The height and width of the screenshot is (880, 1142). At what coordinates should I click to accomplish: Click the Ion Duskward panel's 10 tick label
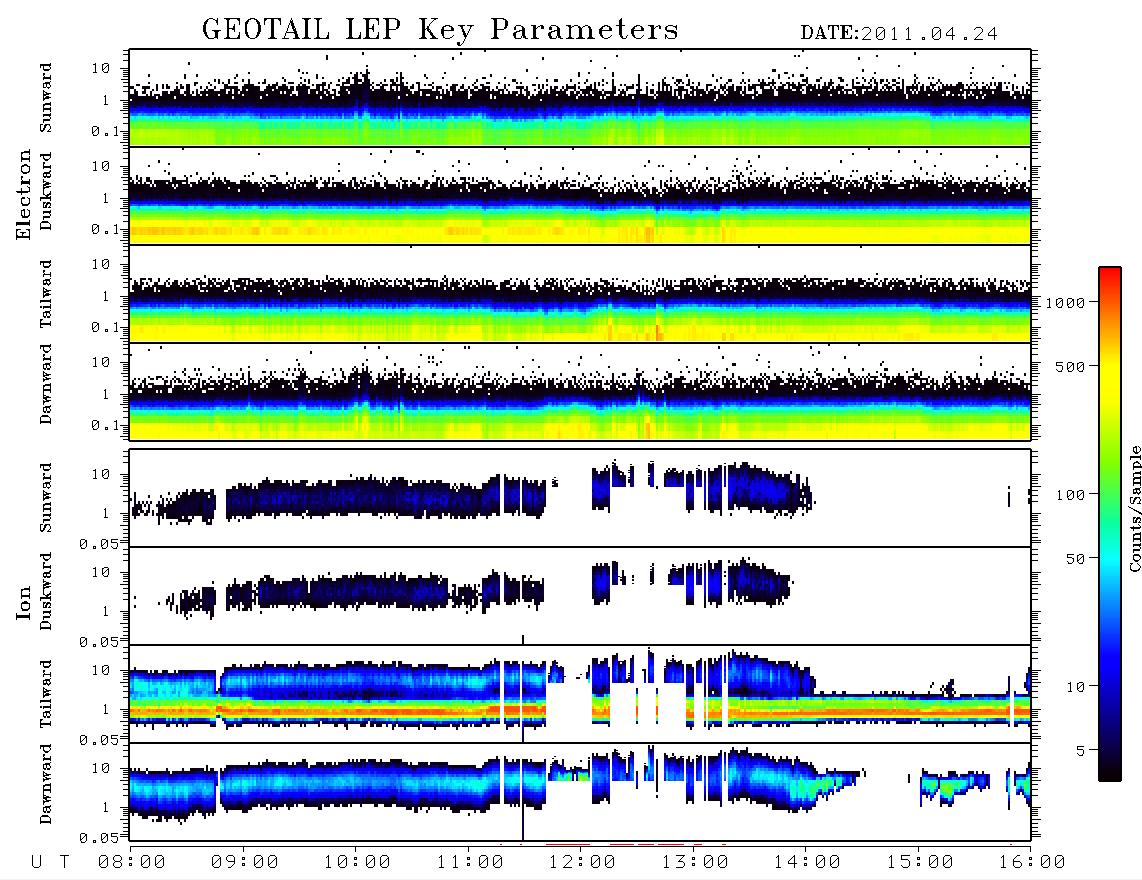[x=101, y=573]
